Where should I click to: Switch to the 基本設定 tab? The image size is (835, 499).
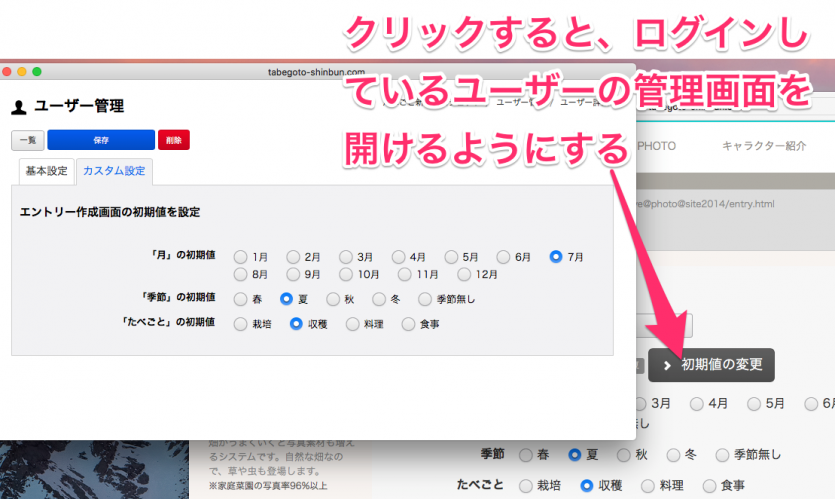point(47,171)
